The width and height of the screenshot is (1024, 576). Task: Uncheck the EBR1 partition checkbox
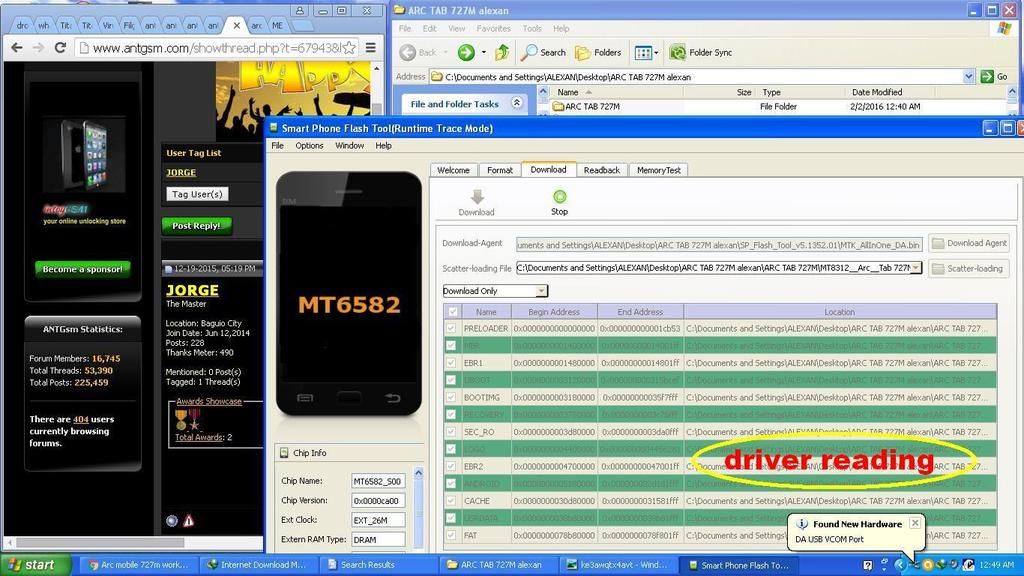coord(451,362)
